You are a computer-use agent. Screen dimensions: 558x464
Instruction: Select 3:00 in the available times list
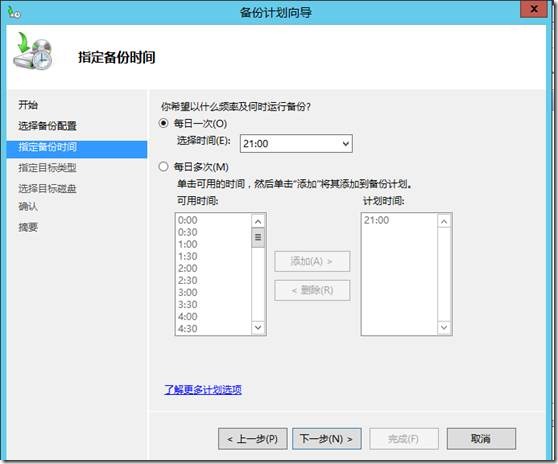(188, 292)
